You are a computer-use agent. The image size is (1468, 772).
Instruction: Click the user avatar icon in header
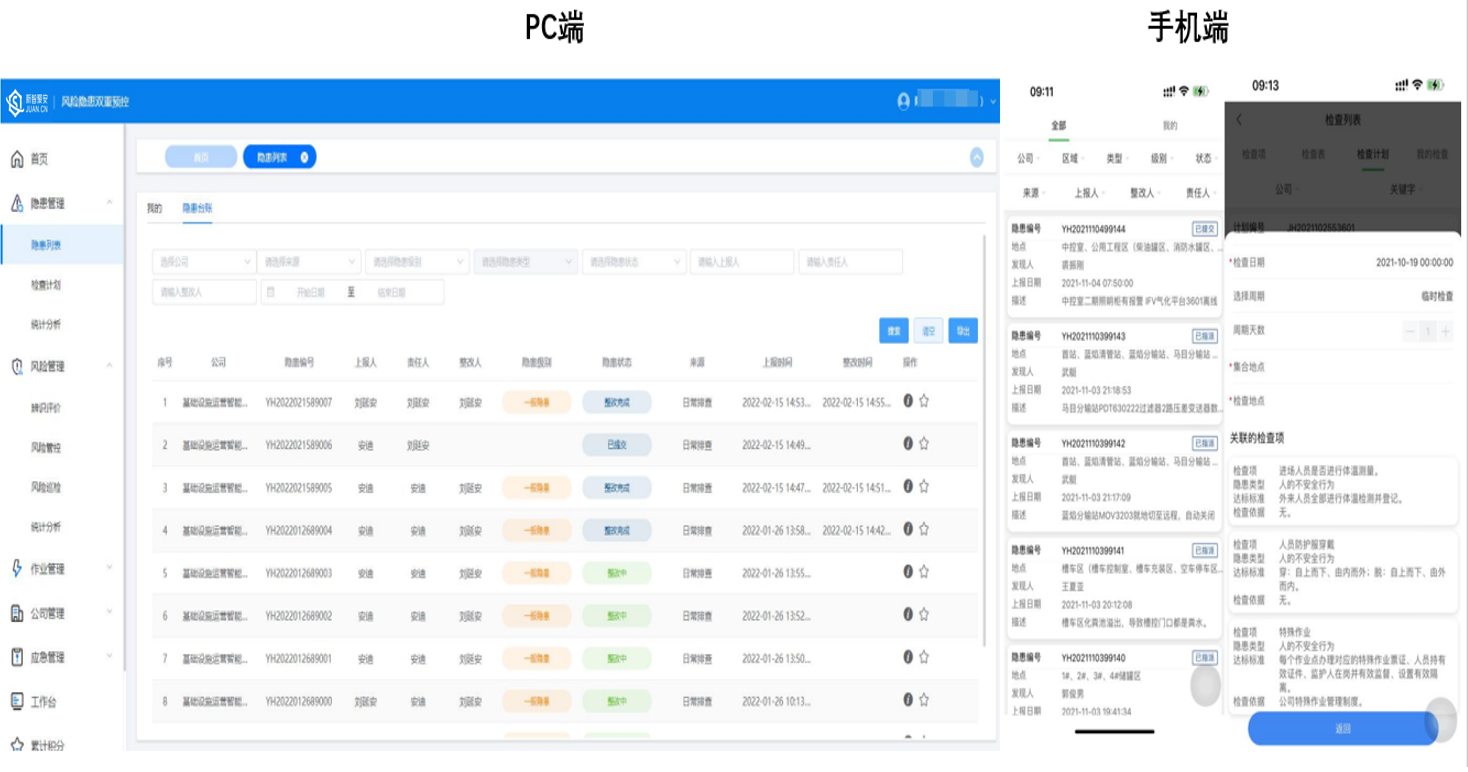904,101
